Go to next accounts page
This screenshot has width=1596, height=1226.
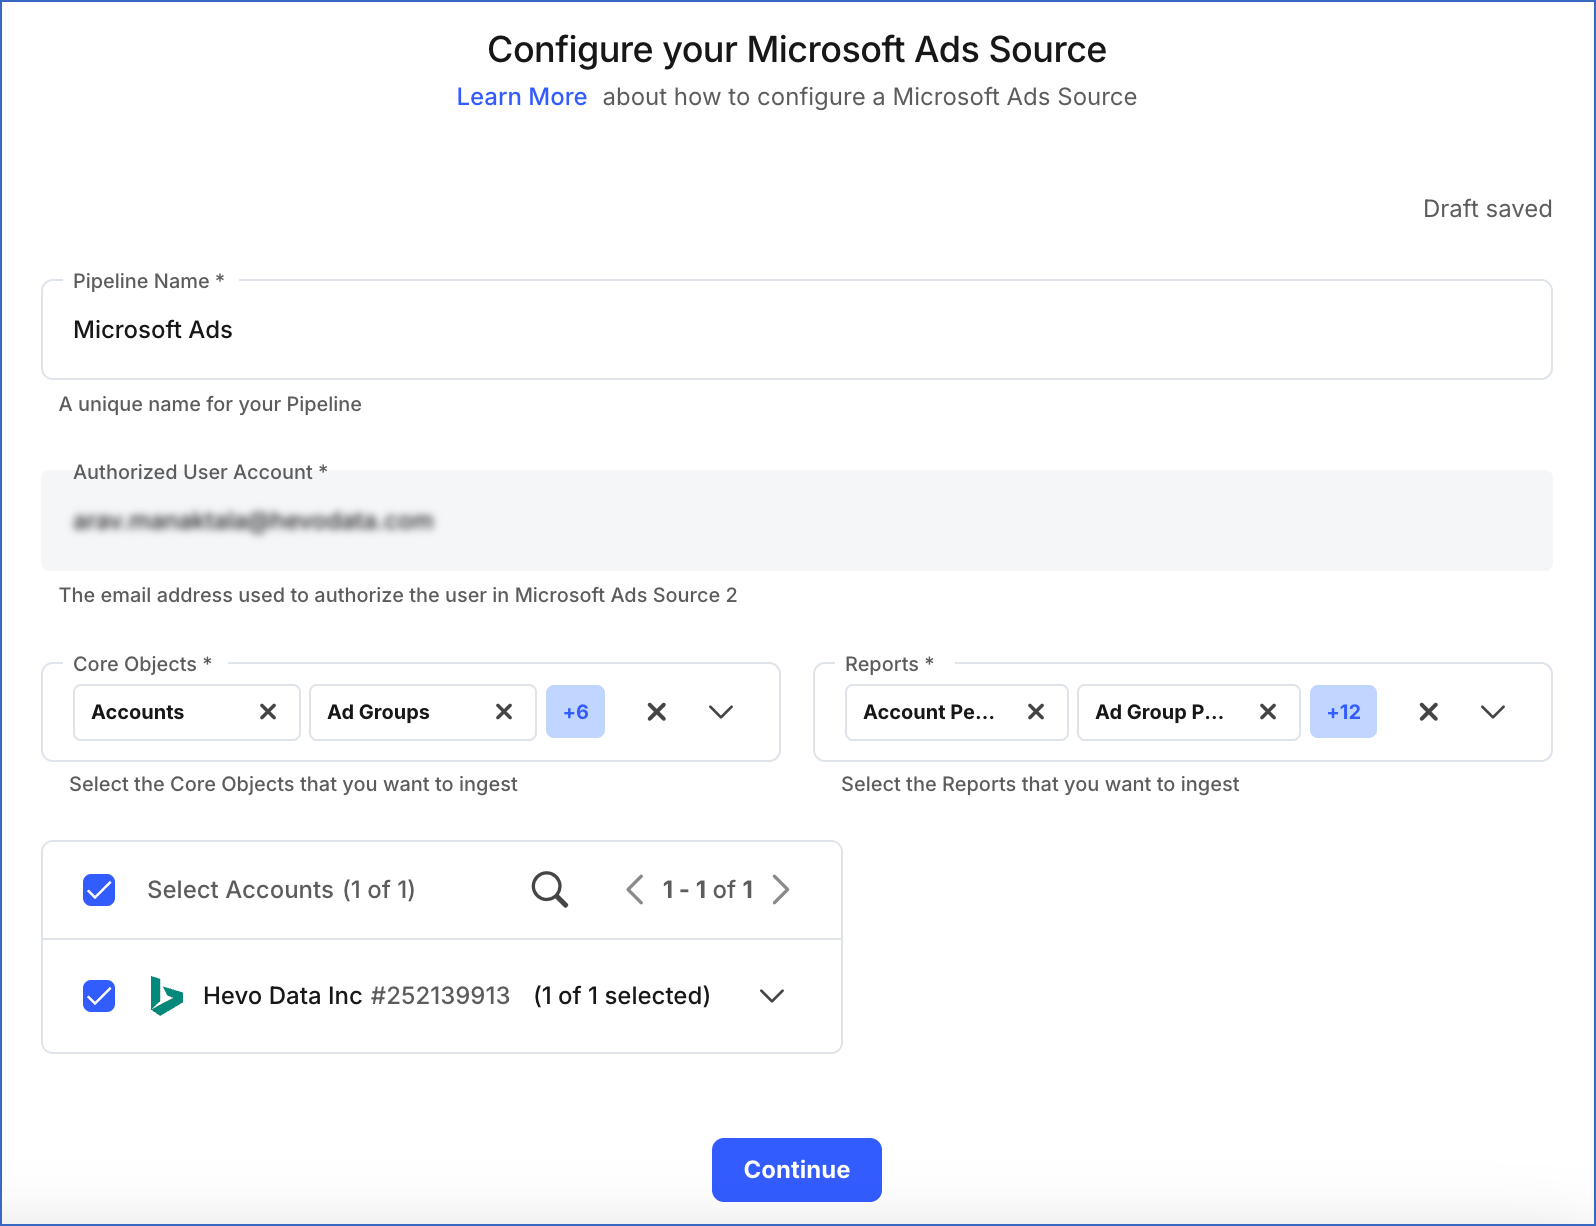coord(781,889)
